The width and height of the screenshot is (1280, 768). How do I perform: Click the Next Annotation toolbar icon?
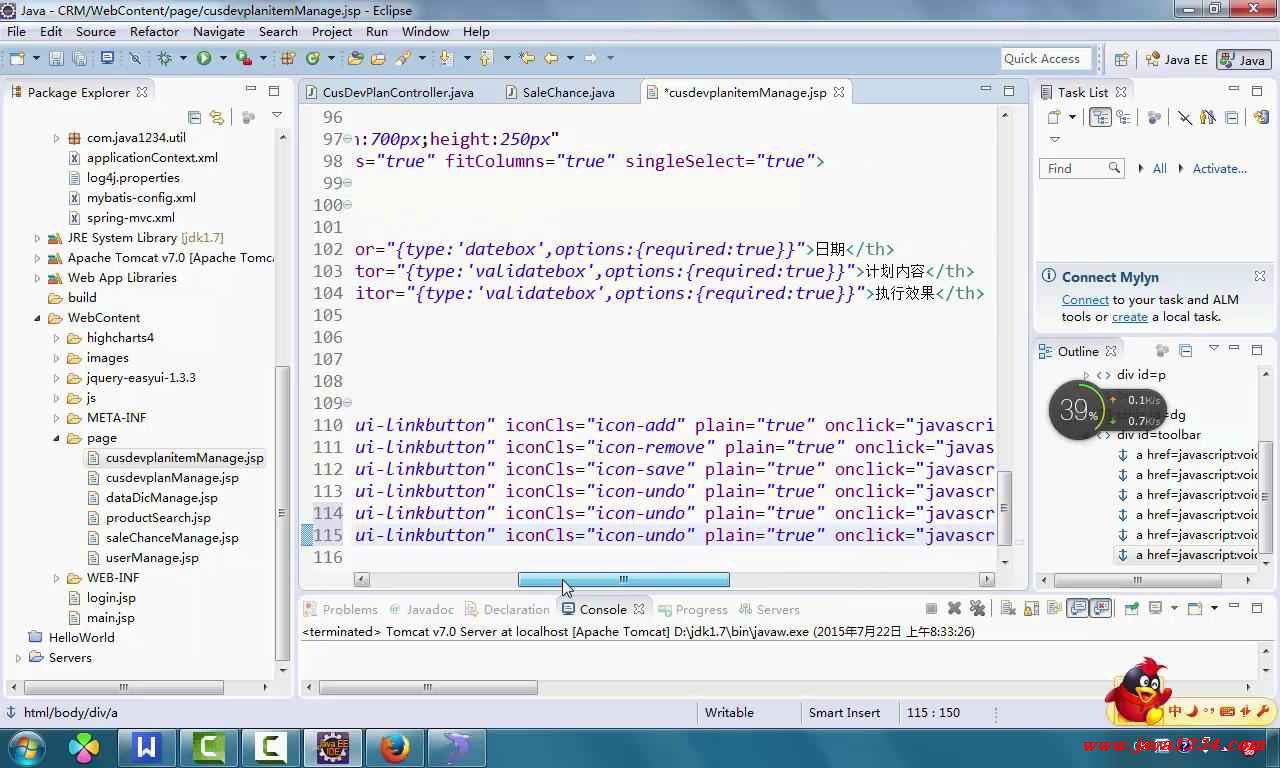pos(446,59)
